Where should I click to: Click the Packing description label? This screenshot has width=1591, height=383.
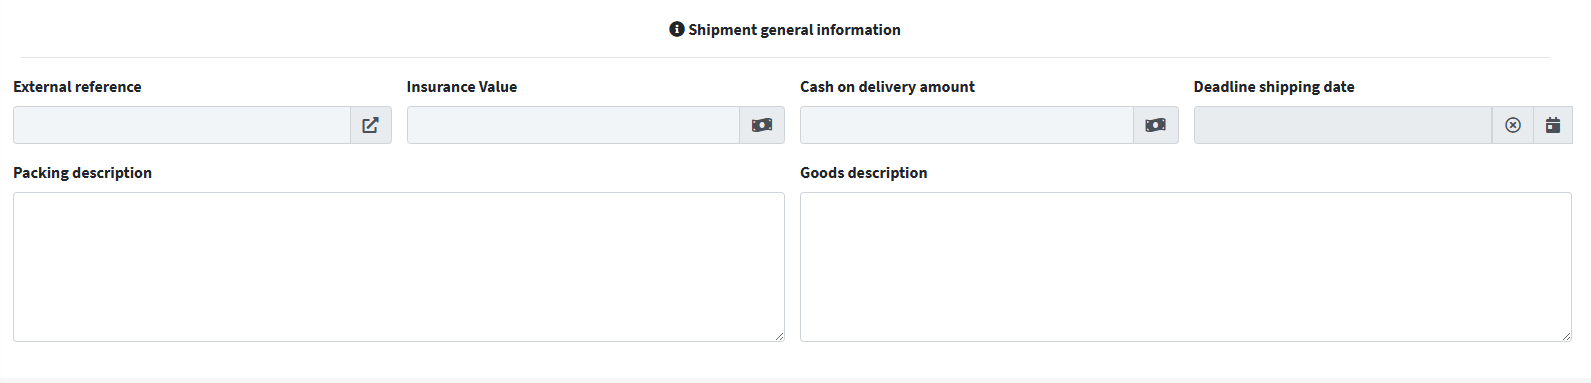pos(82,173)
